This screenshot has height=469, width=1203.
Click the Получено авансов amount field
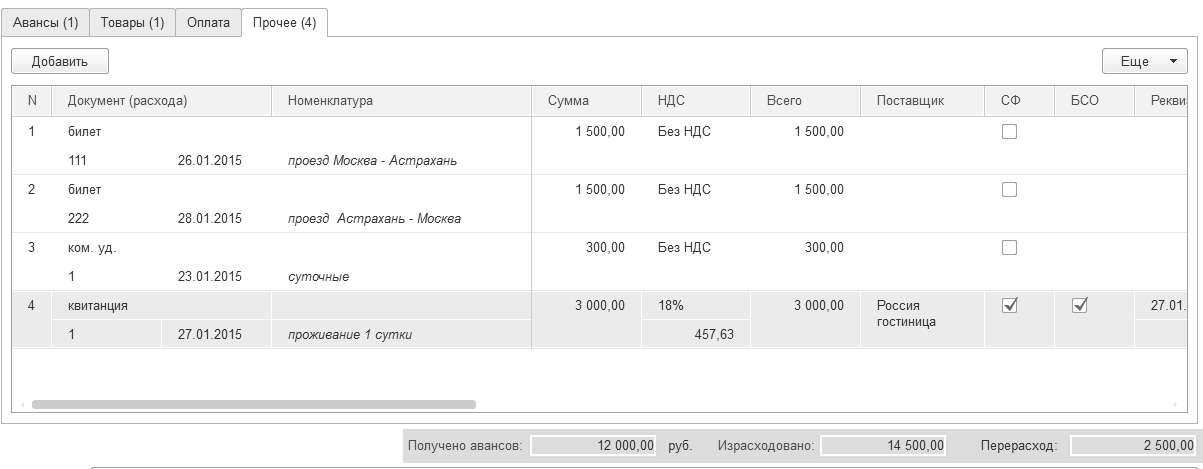coord(594,445)
